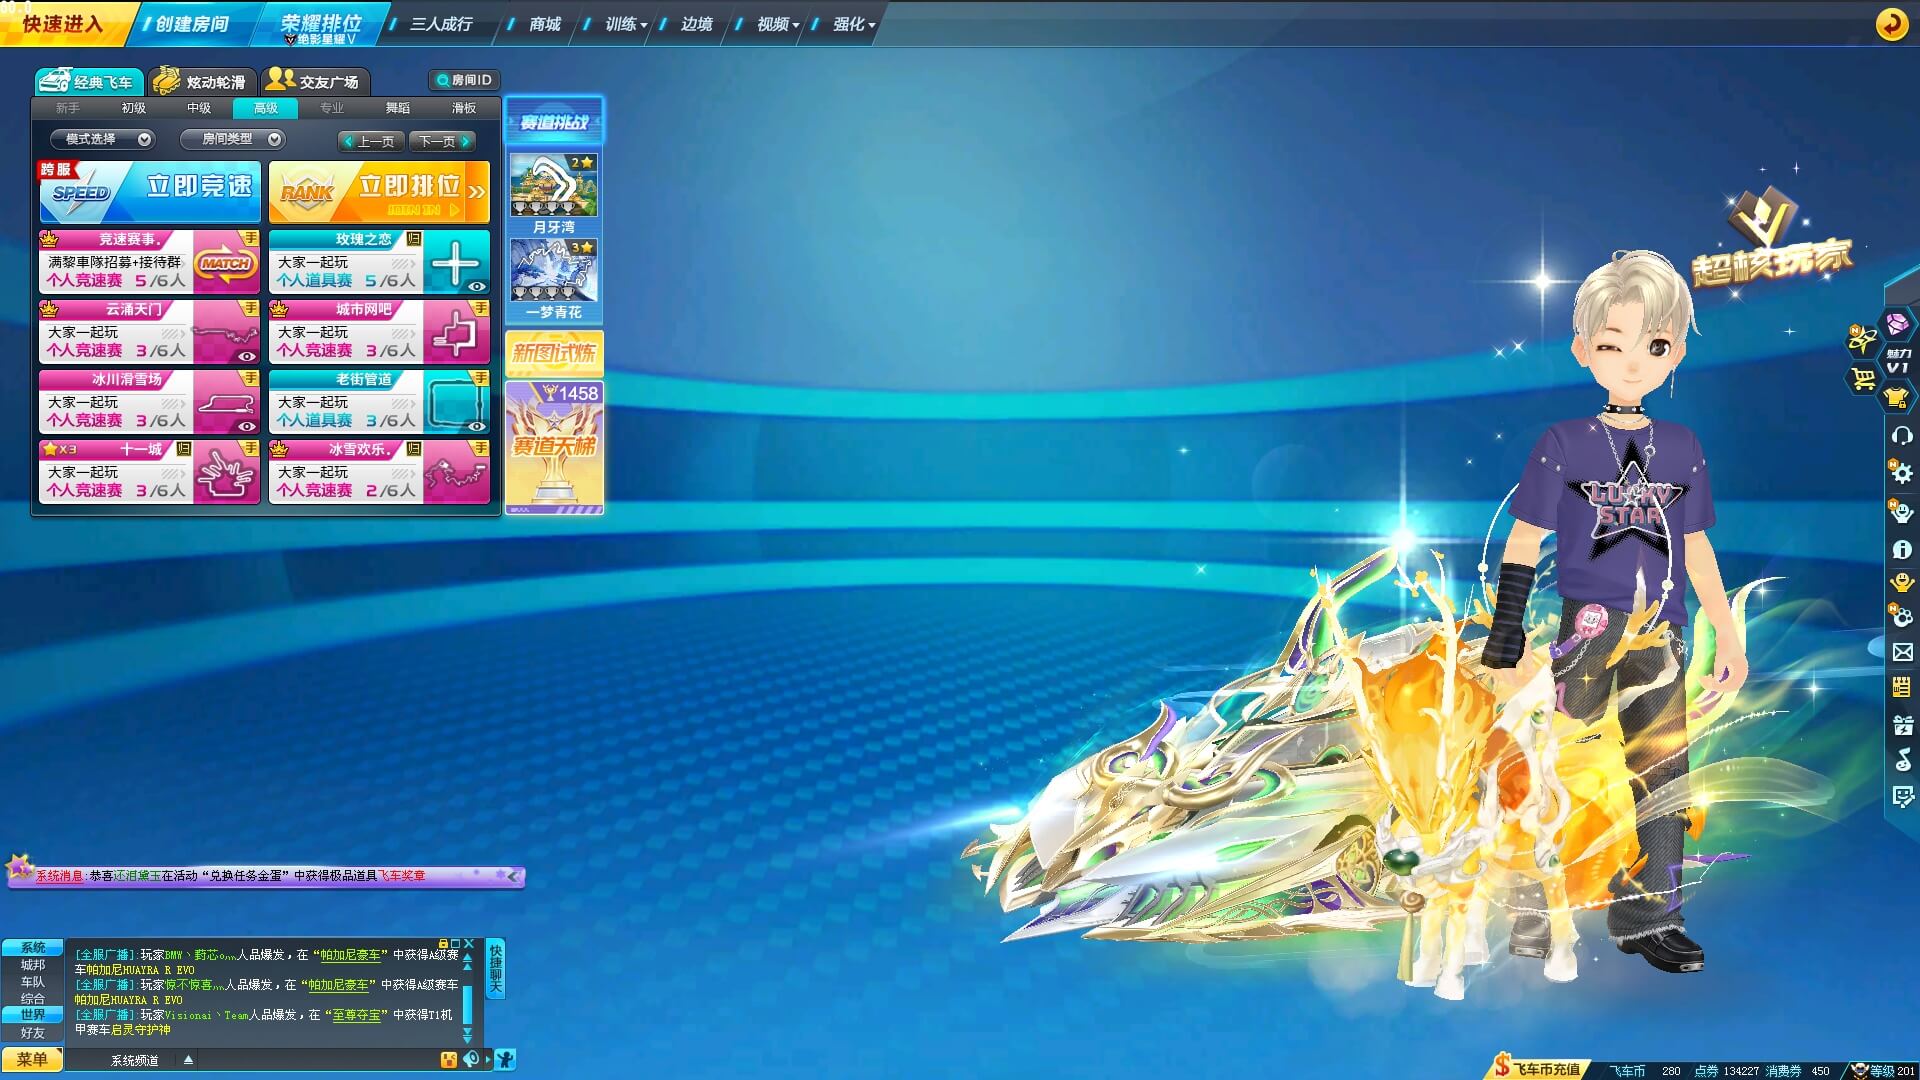Click the info speech bubble icon
Image resolution: width=1920 pixels, height=1080 pixels.
click(x=1902, y=550)
